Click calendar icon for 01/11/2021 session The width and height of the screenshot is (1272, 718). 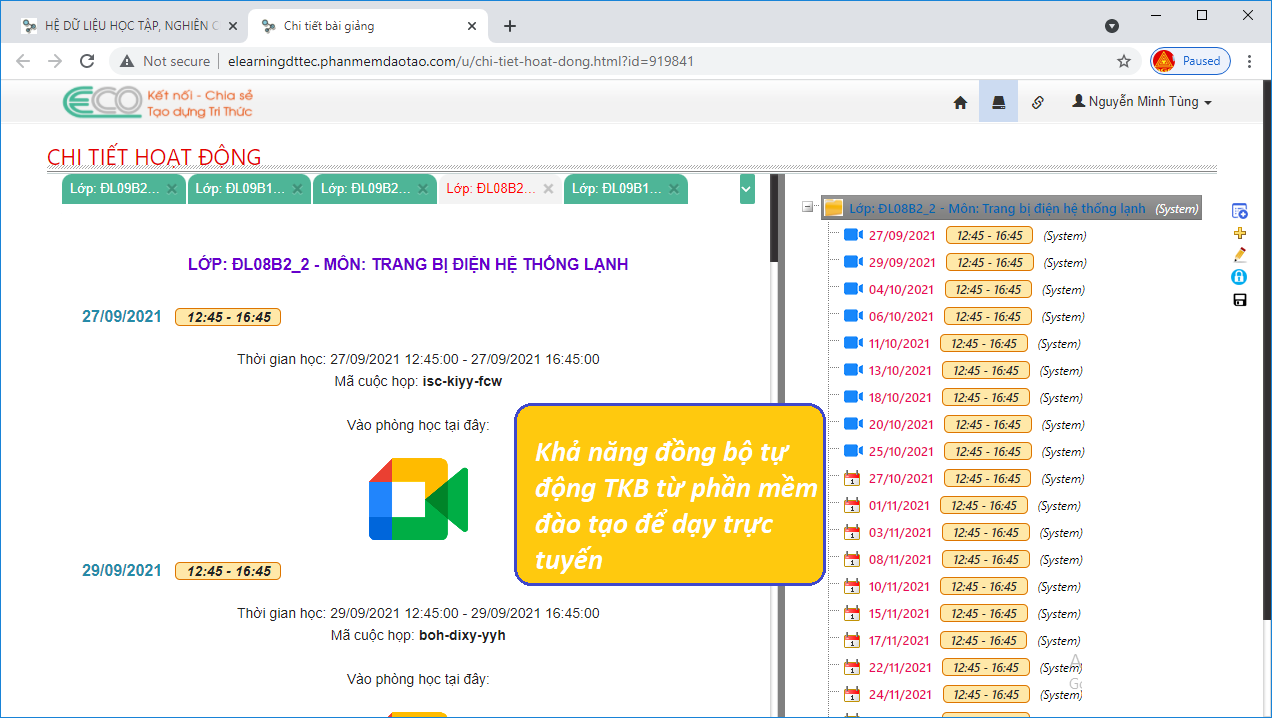(852, 505)
